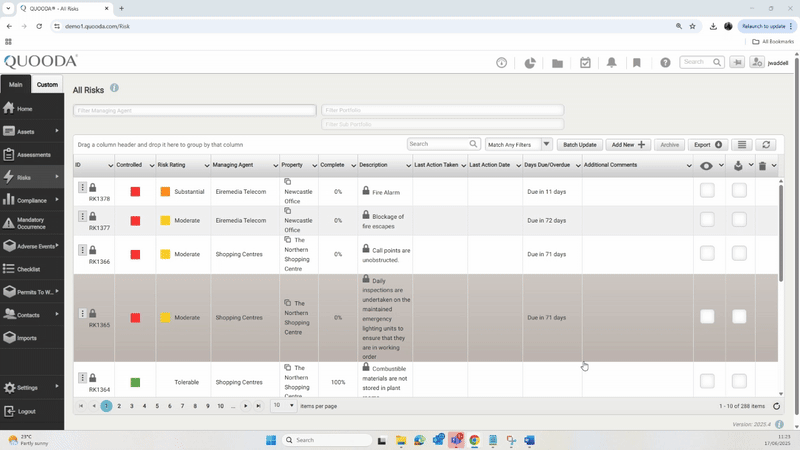Viewport: 800px width, 450px height.
Task: Switch to the Custom tab
Action: pyautogui.click(x=47, y=85)
